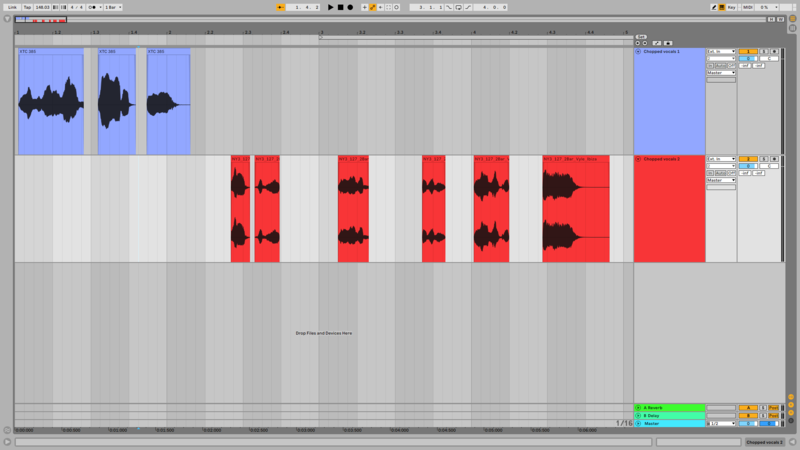Toggle Draw Mode pencil icon

coord(714,7)
